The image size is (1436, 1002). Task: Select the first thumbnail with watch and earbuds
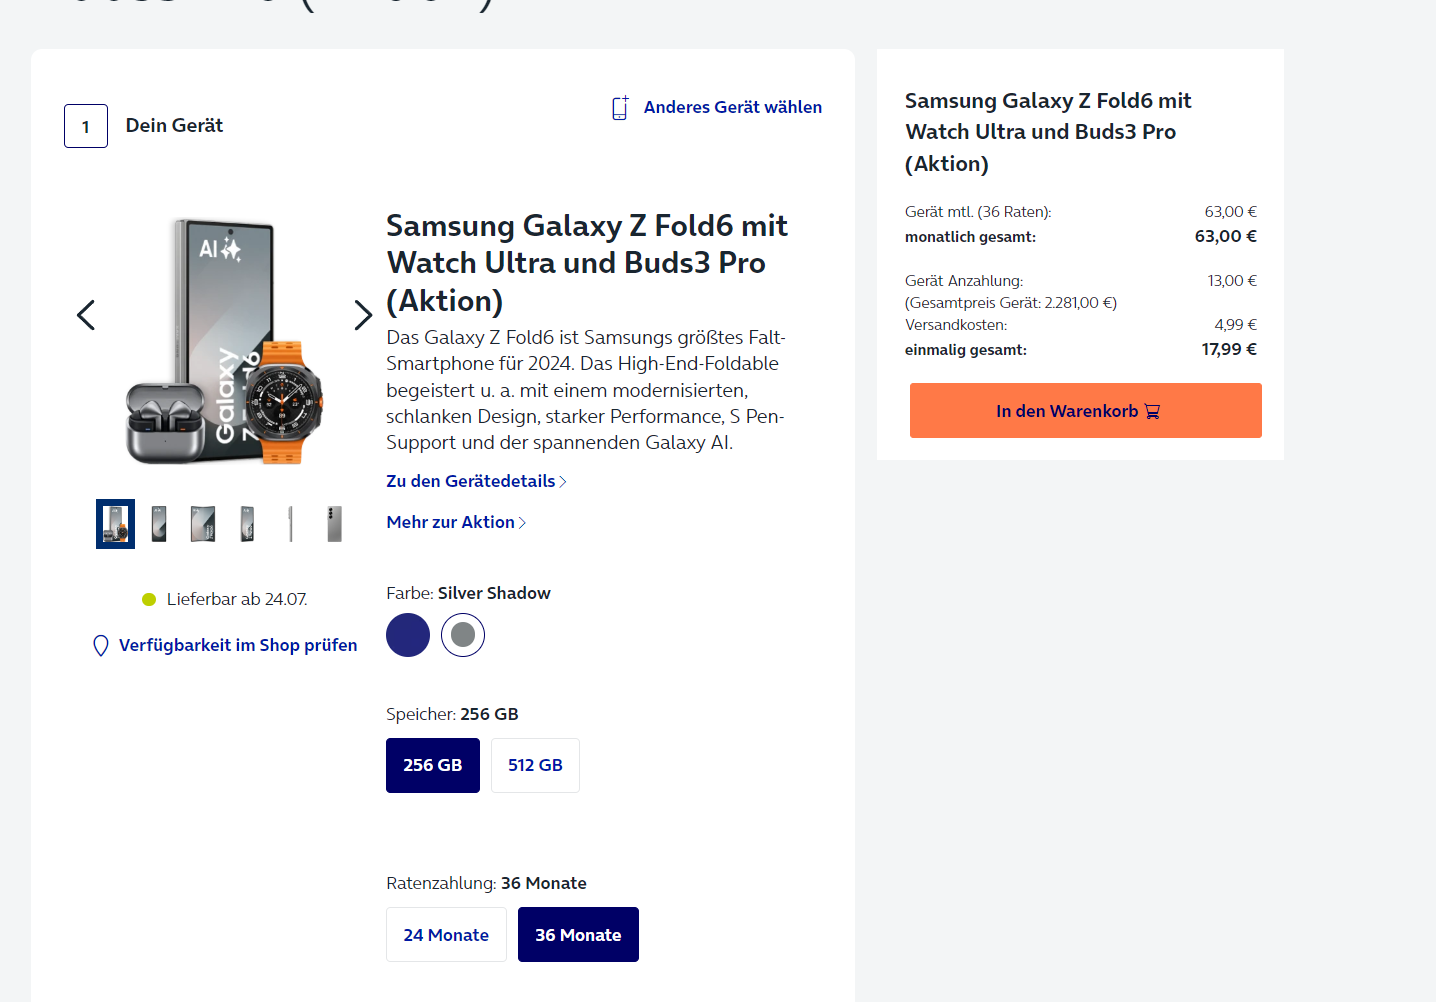[x=115, y=524]
